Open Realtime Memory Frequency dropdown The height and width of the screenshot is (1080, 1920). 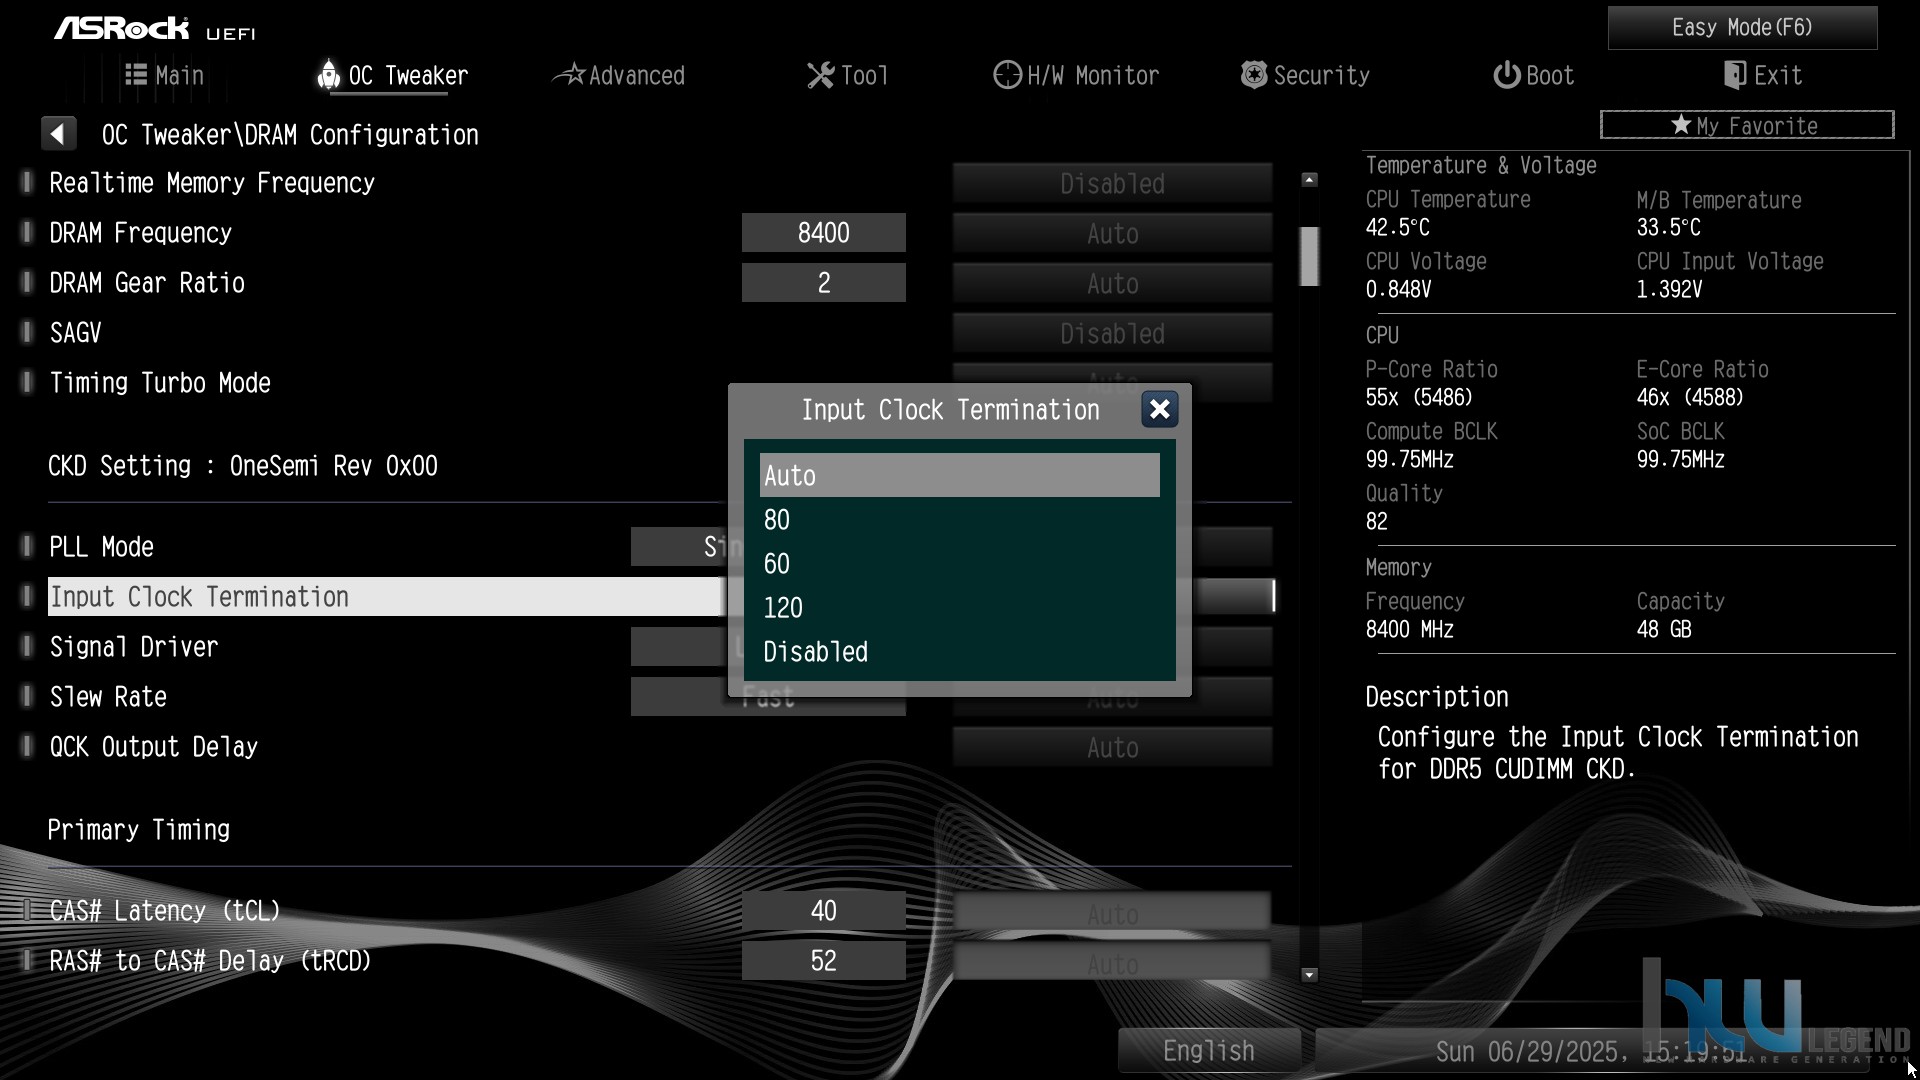pos(1112,183)
